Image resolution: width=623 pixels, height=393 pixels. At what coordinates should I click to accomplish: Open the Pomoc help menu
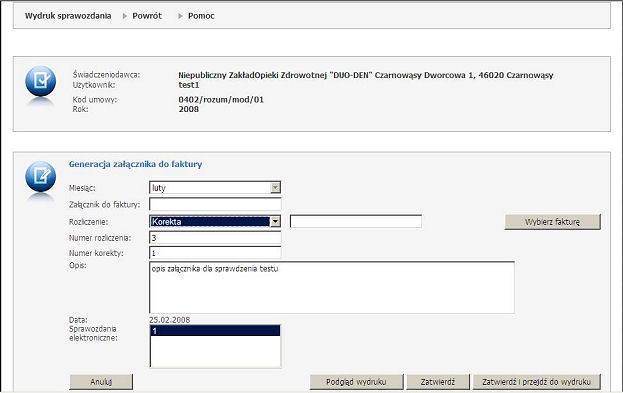click(x=201, y=16)
